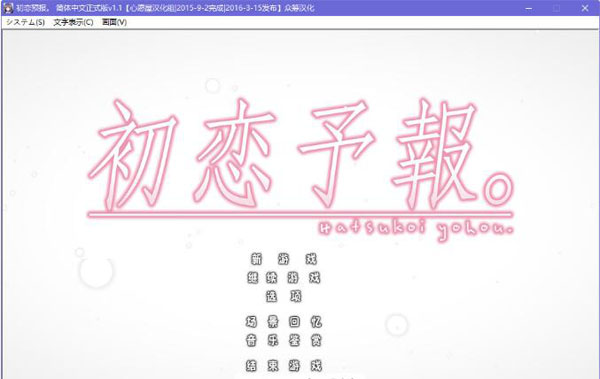Open the 文字表示(C) menu

tap(73, 22)
